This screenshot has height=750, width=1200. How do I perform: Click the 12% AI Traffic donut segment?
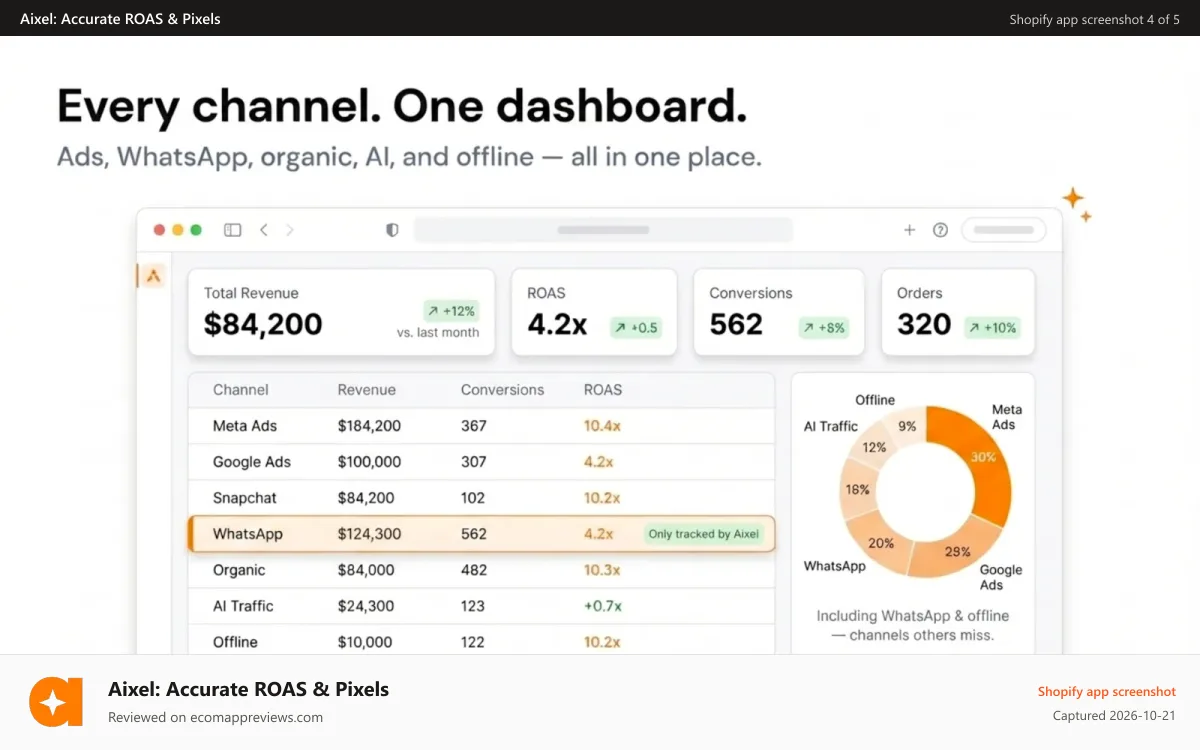(x=873, y=447)
